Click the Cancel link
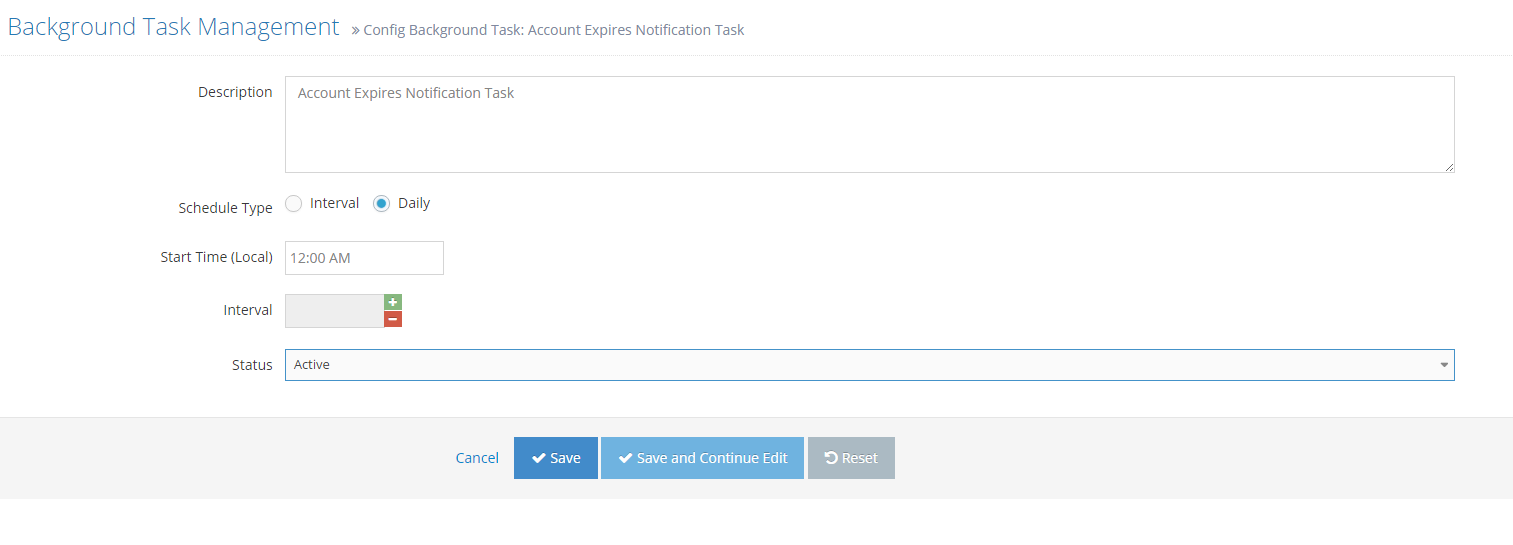Viewport: 1513px width, 545px height. [477, 458]
